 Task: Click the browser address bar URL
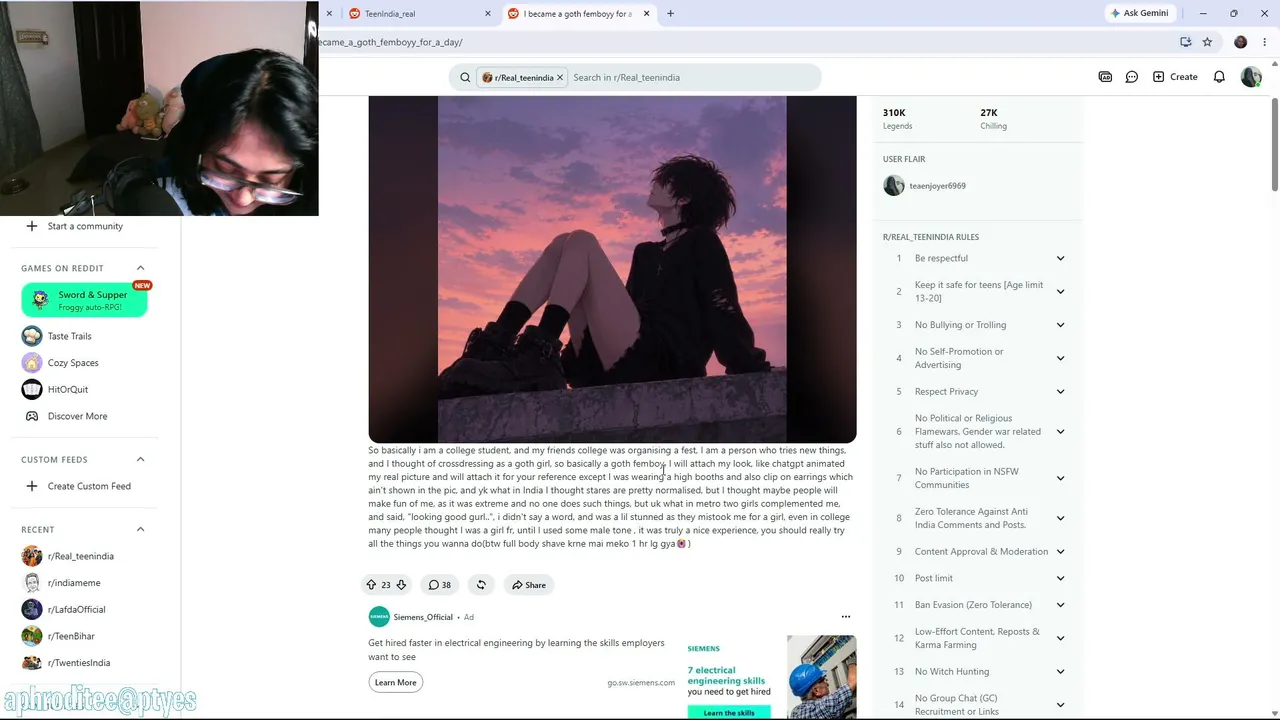(391, 42)
